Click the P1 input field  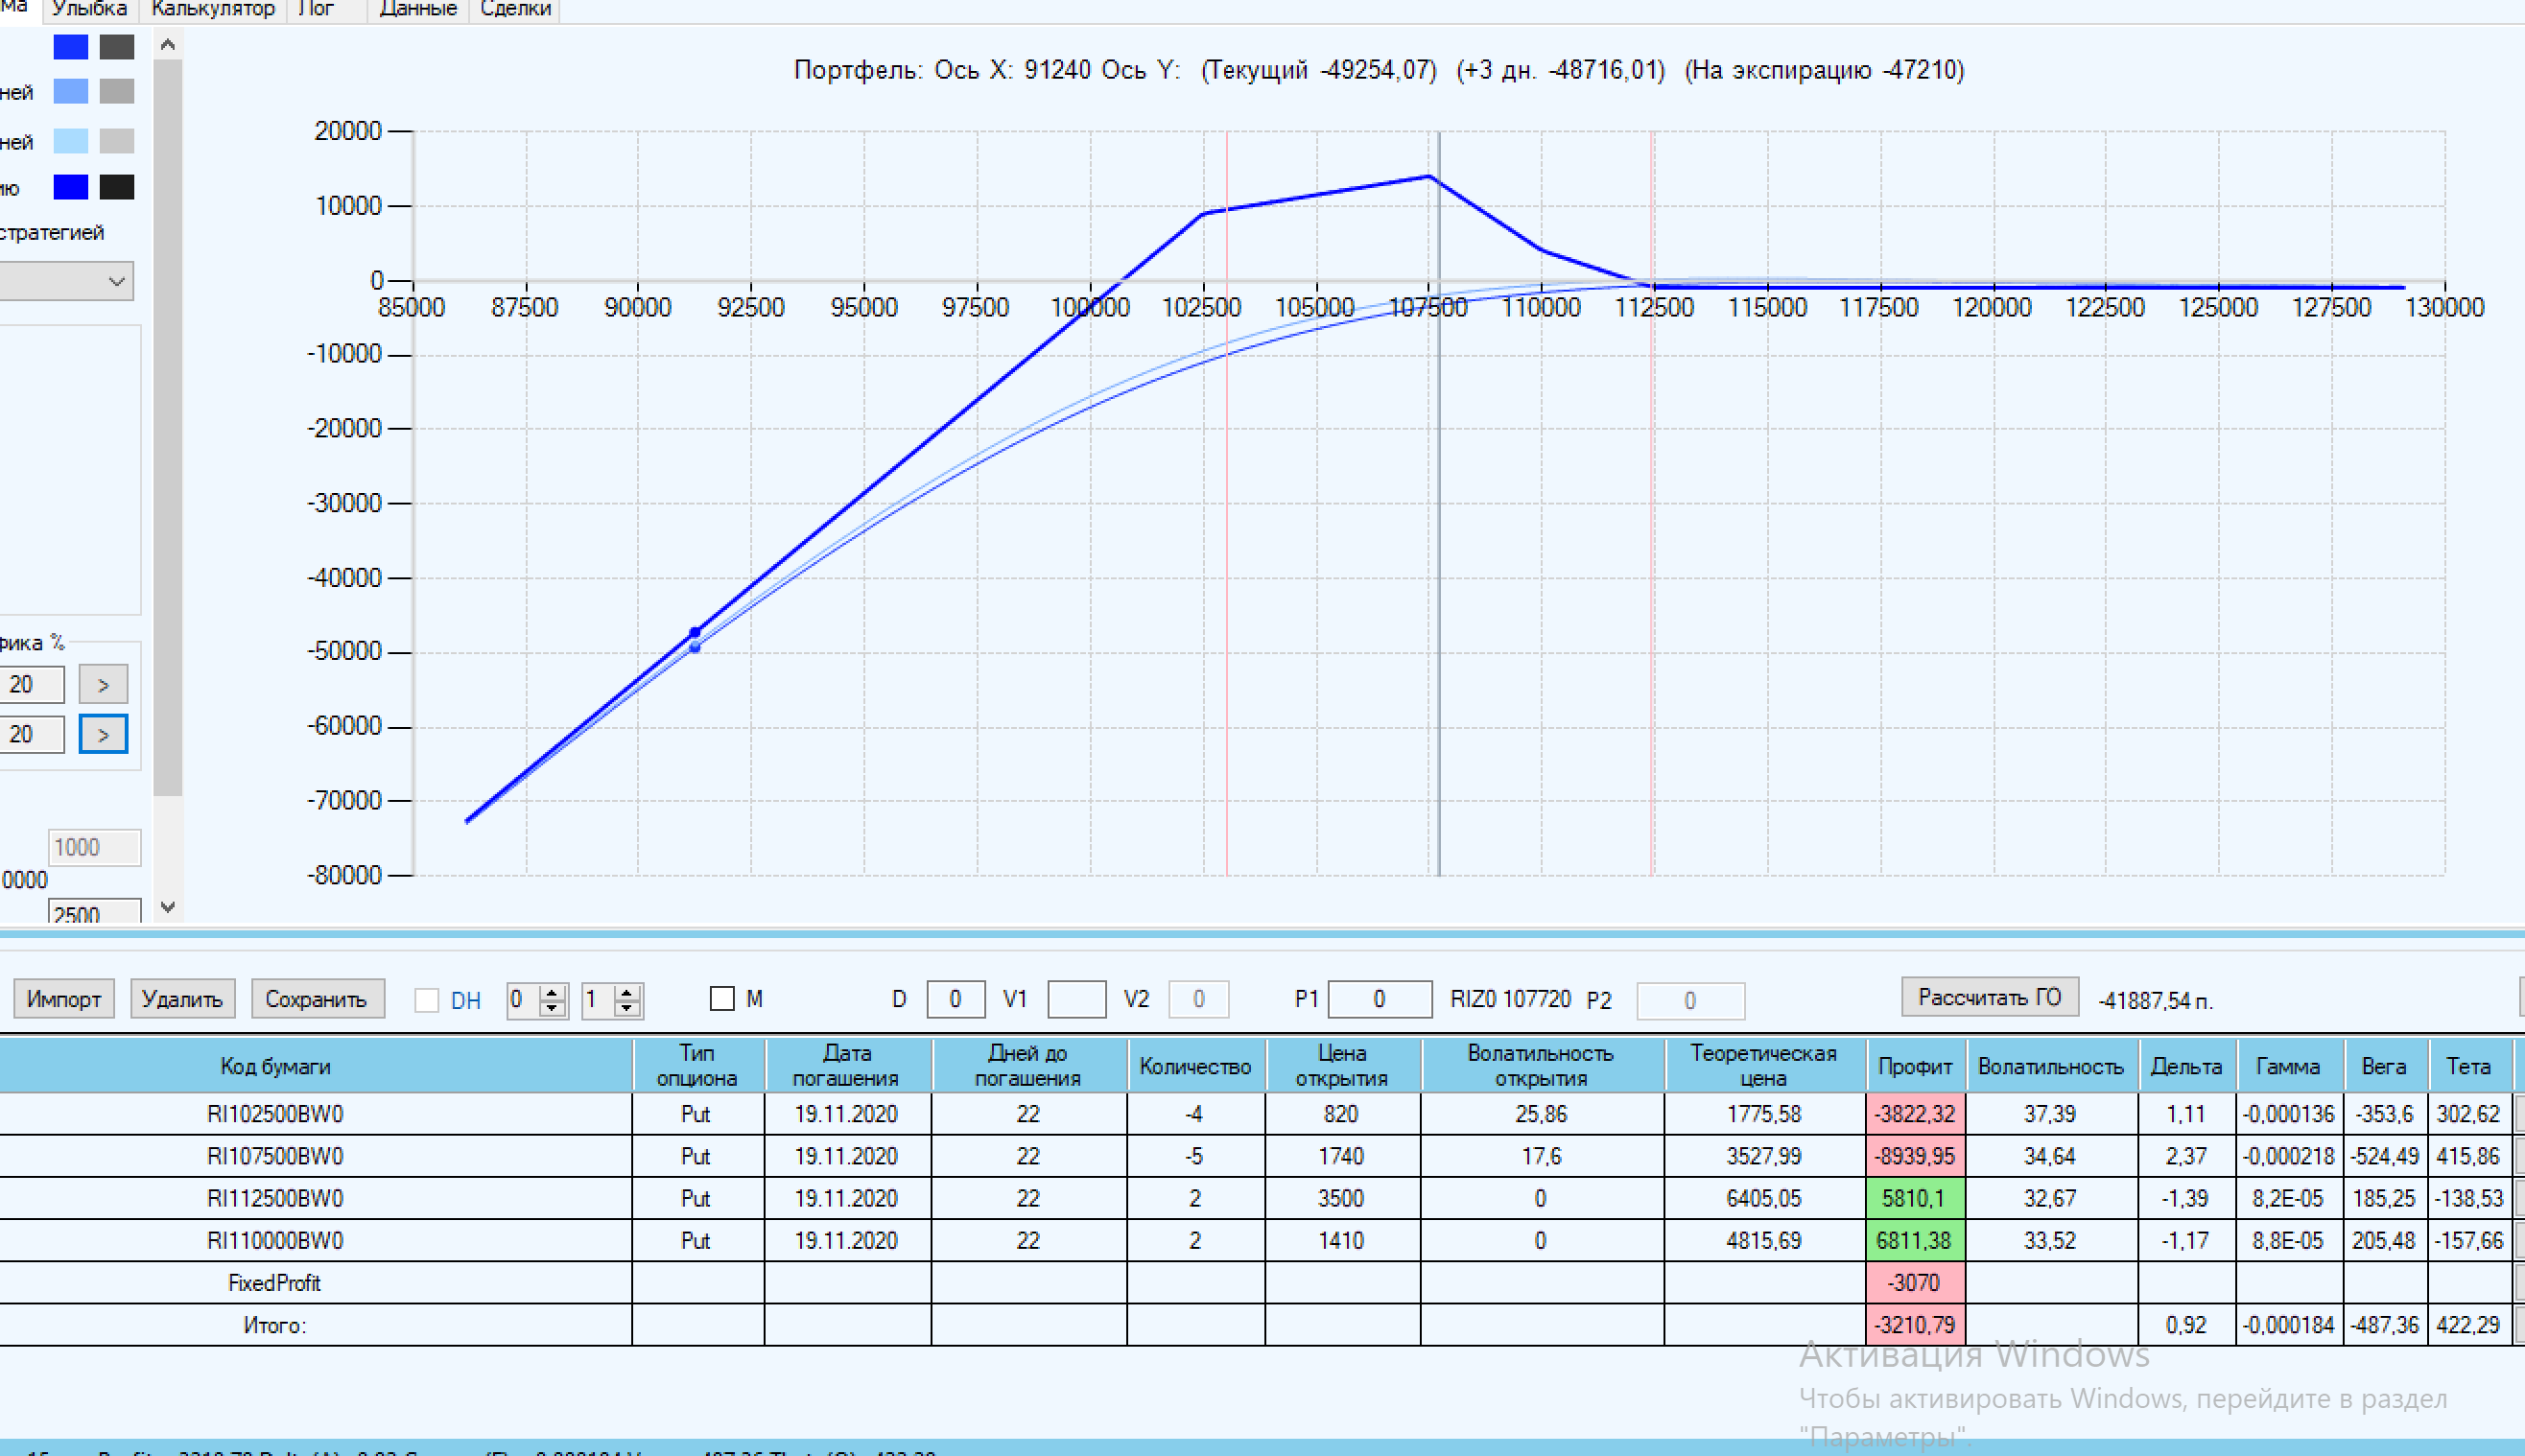1379,999
